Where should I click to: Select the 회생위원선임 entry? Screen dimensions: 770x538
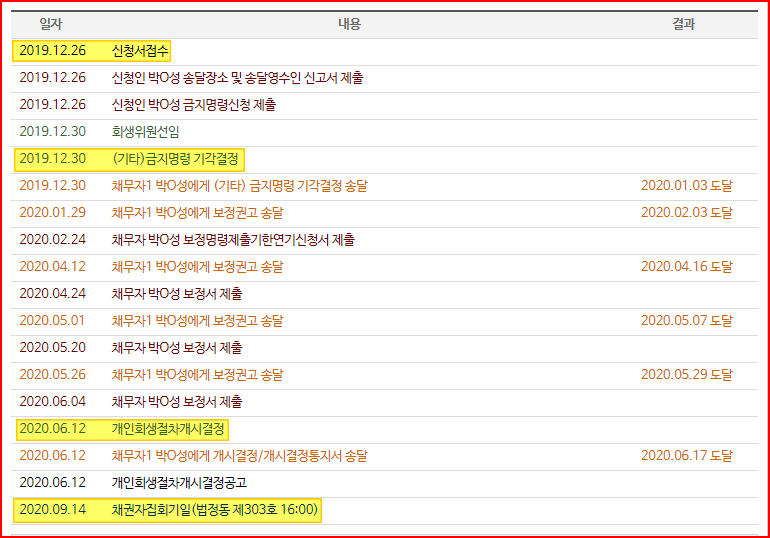(x=145, y=132)
